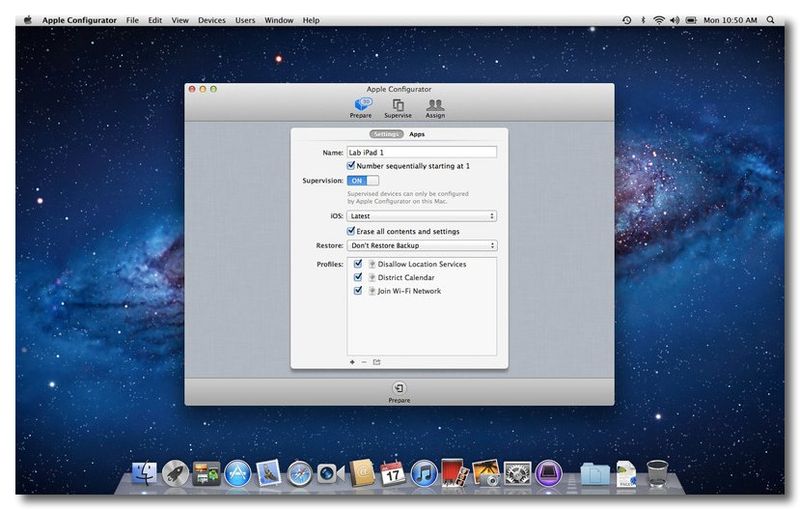Open the Users menu

tap(245, 20)
